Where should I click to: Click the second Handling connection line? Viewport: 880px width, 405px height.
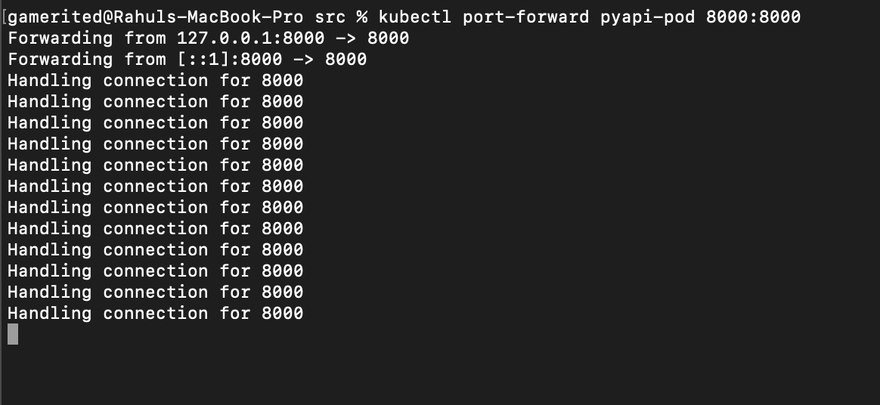pos(155,101)
